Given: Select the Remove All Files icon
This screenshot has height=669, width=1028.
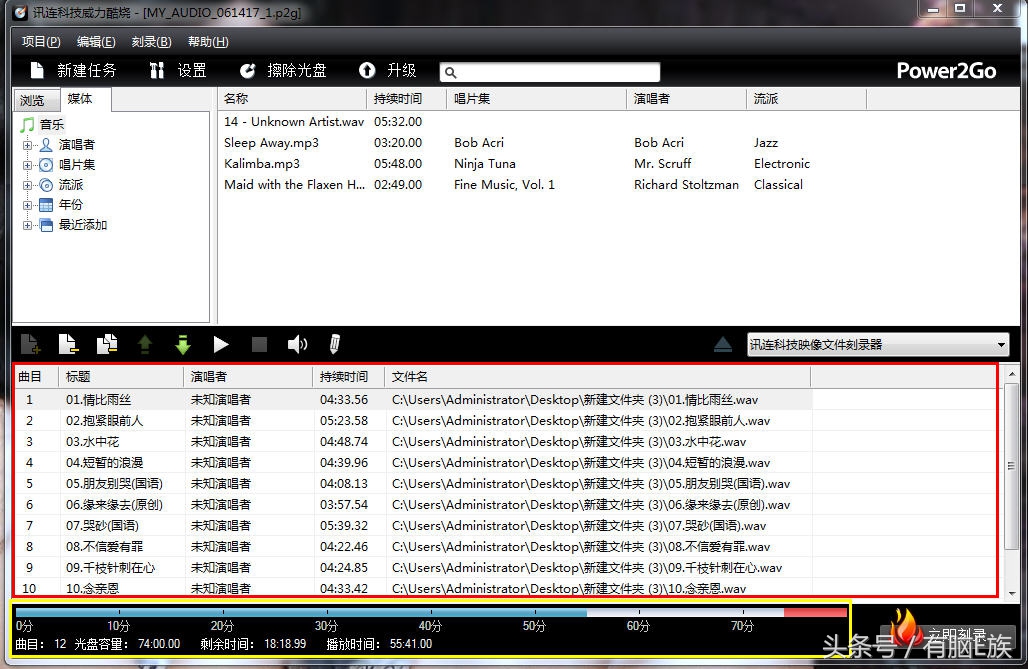Looking at the screenshot, I should coord(106,344).
